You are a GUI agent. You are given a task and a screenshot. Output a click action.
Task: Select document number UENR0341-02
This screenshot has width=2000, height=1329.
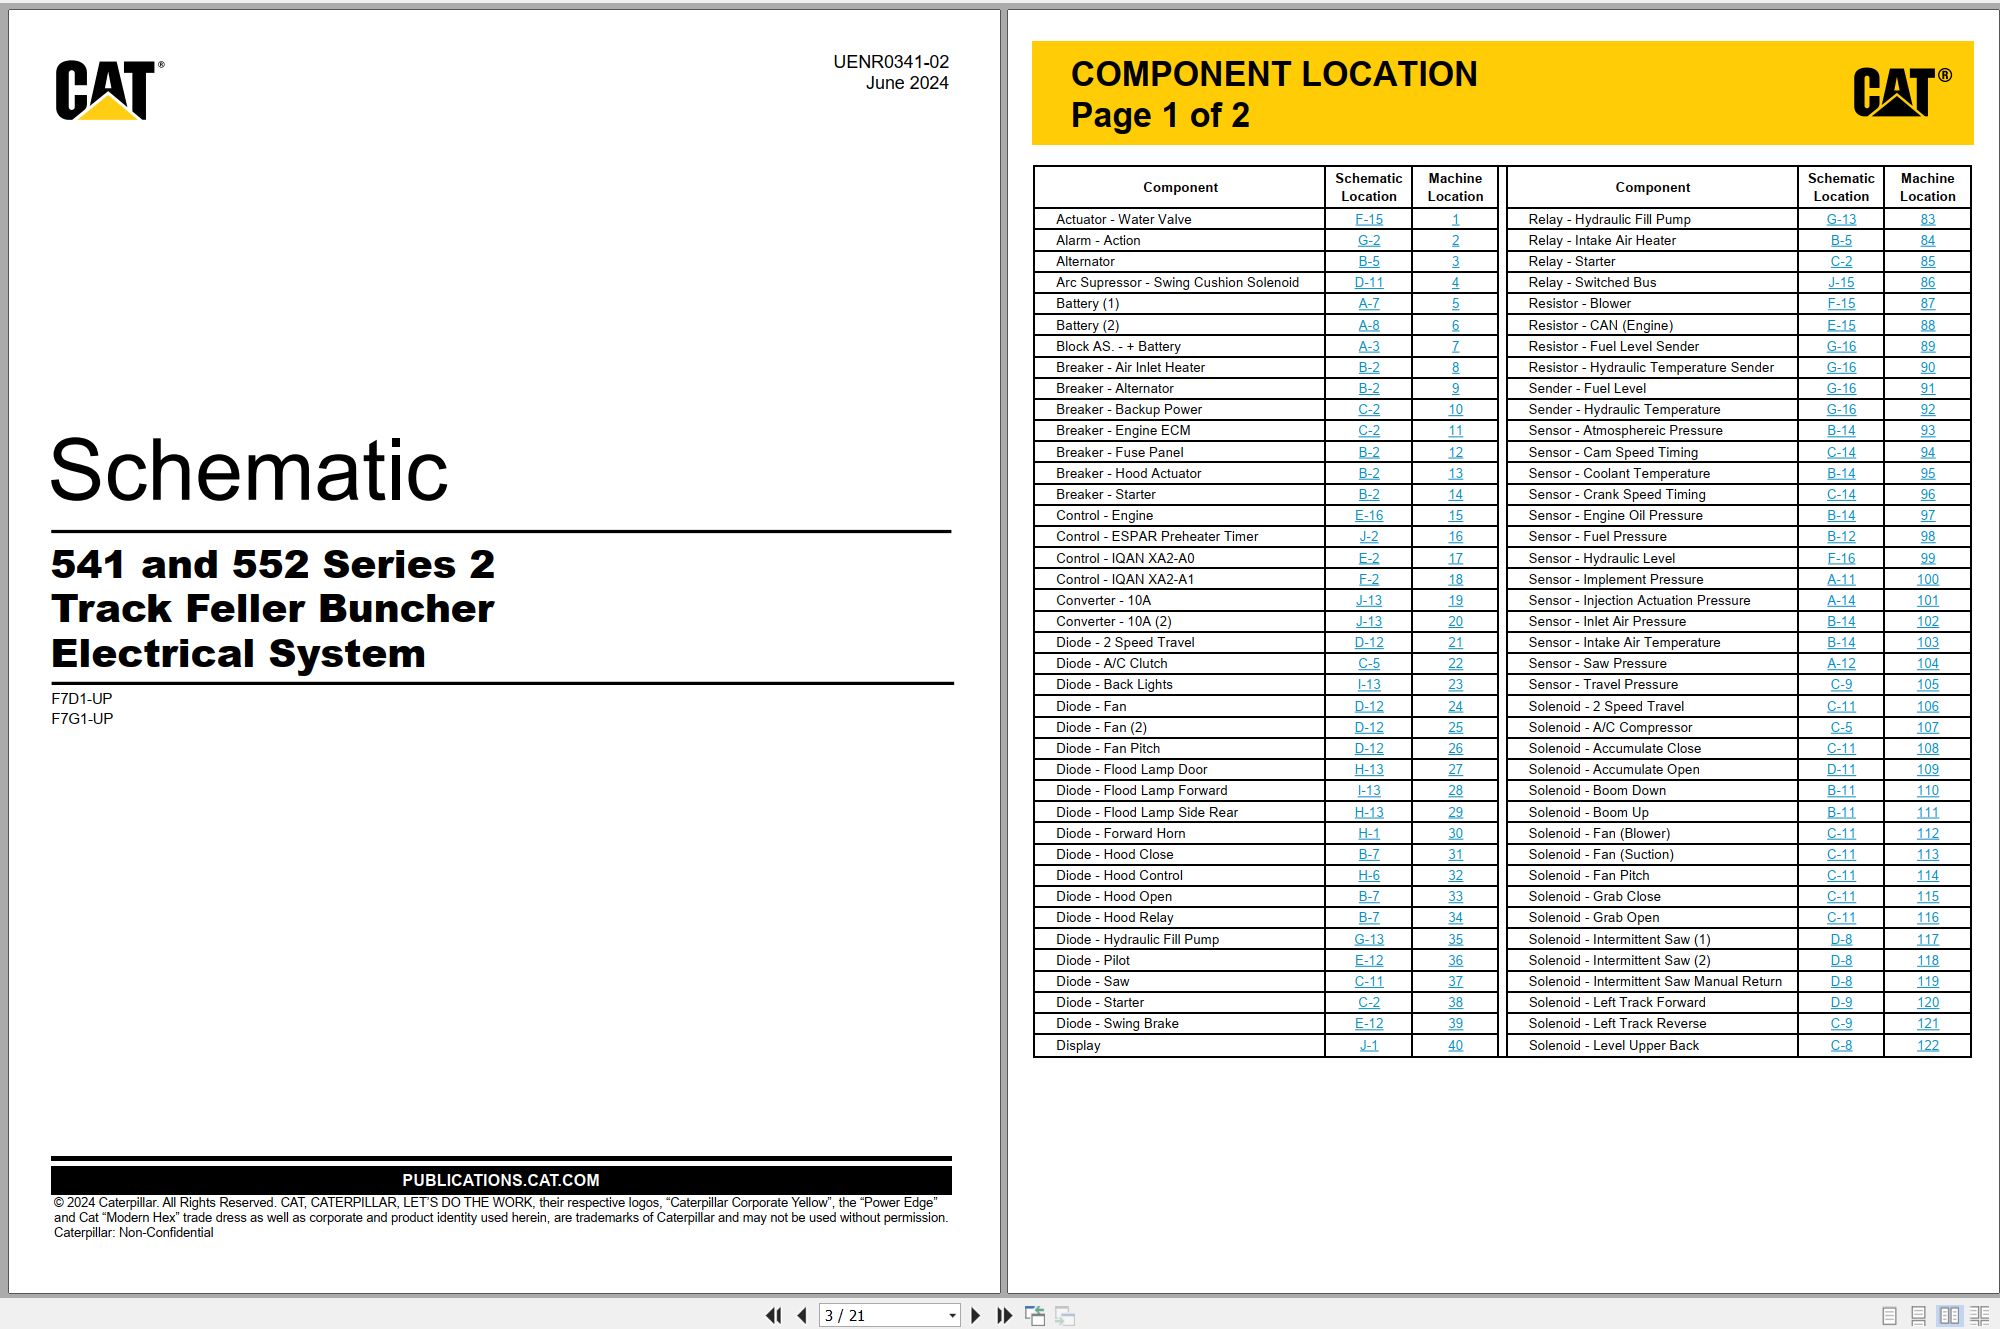[891, 62]
